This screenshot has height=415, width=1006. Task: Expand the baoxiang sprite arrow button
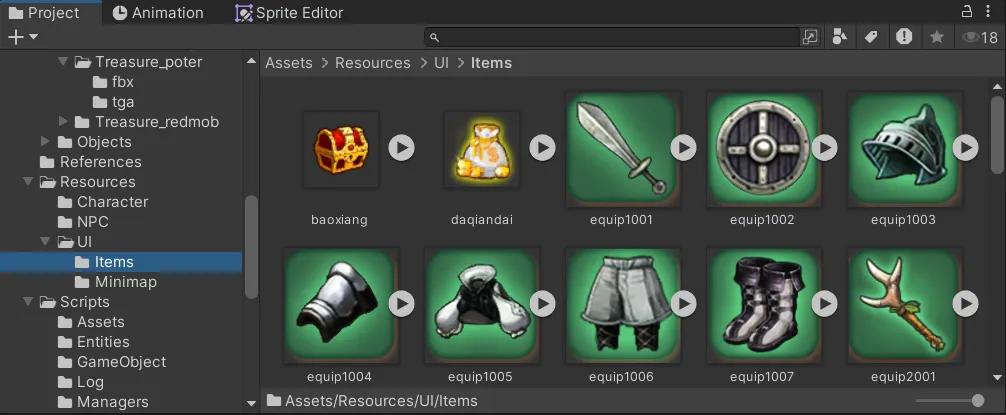(401, 148)
